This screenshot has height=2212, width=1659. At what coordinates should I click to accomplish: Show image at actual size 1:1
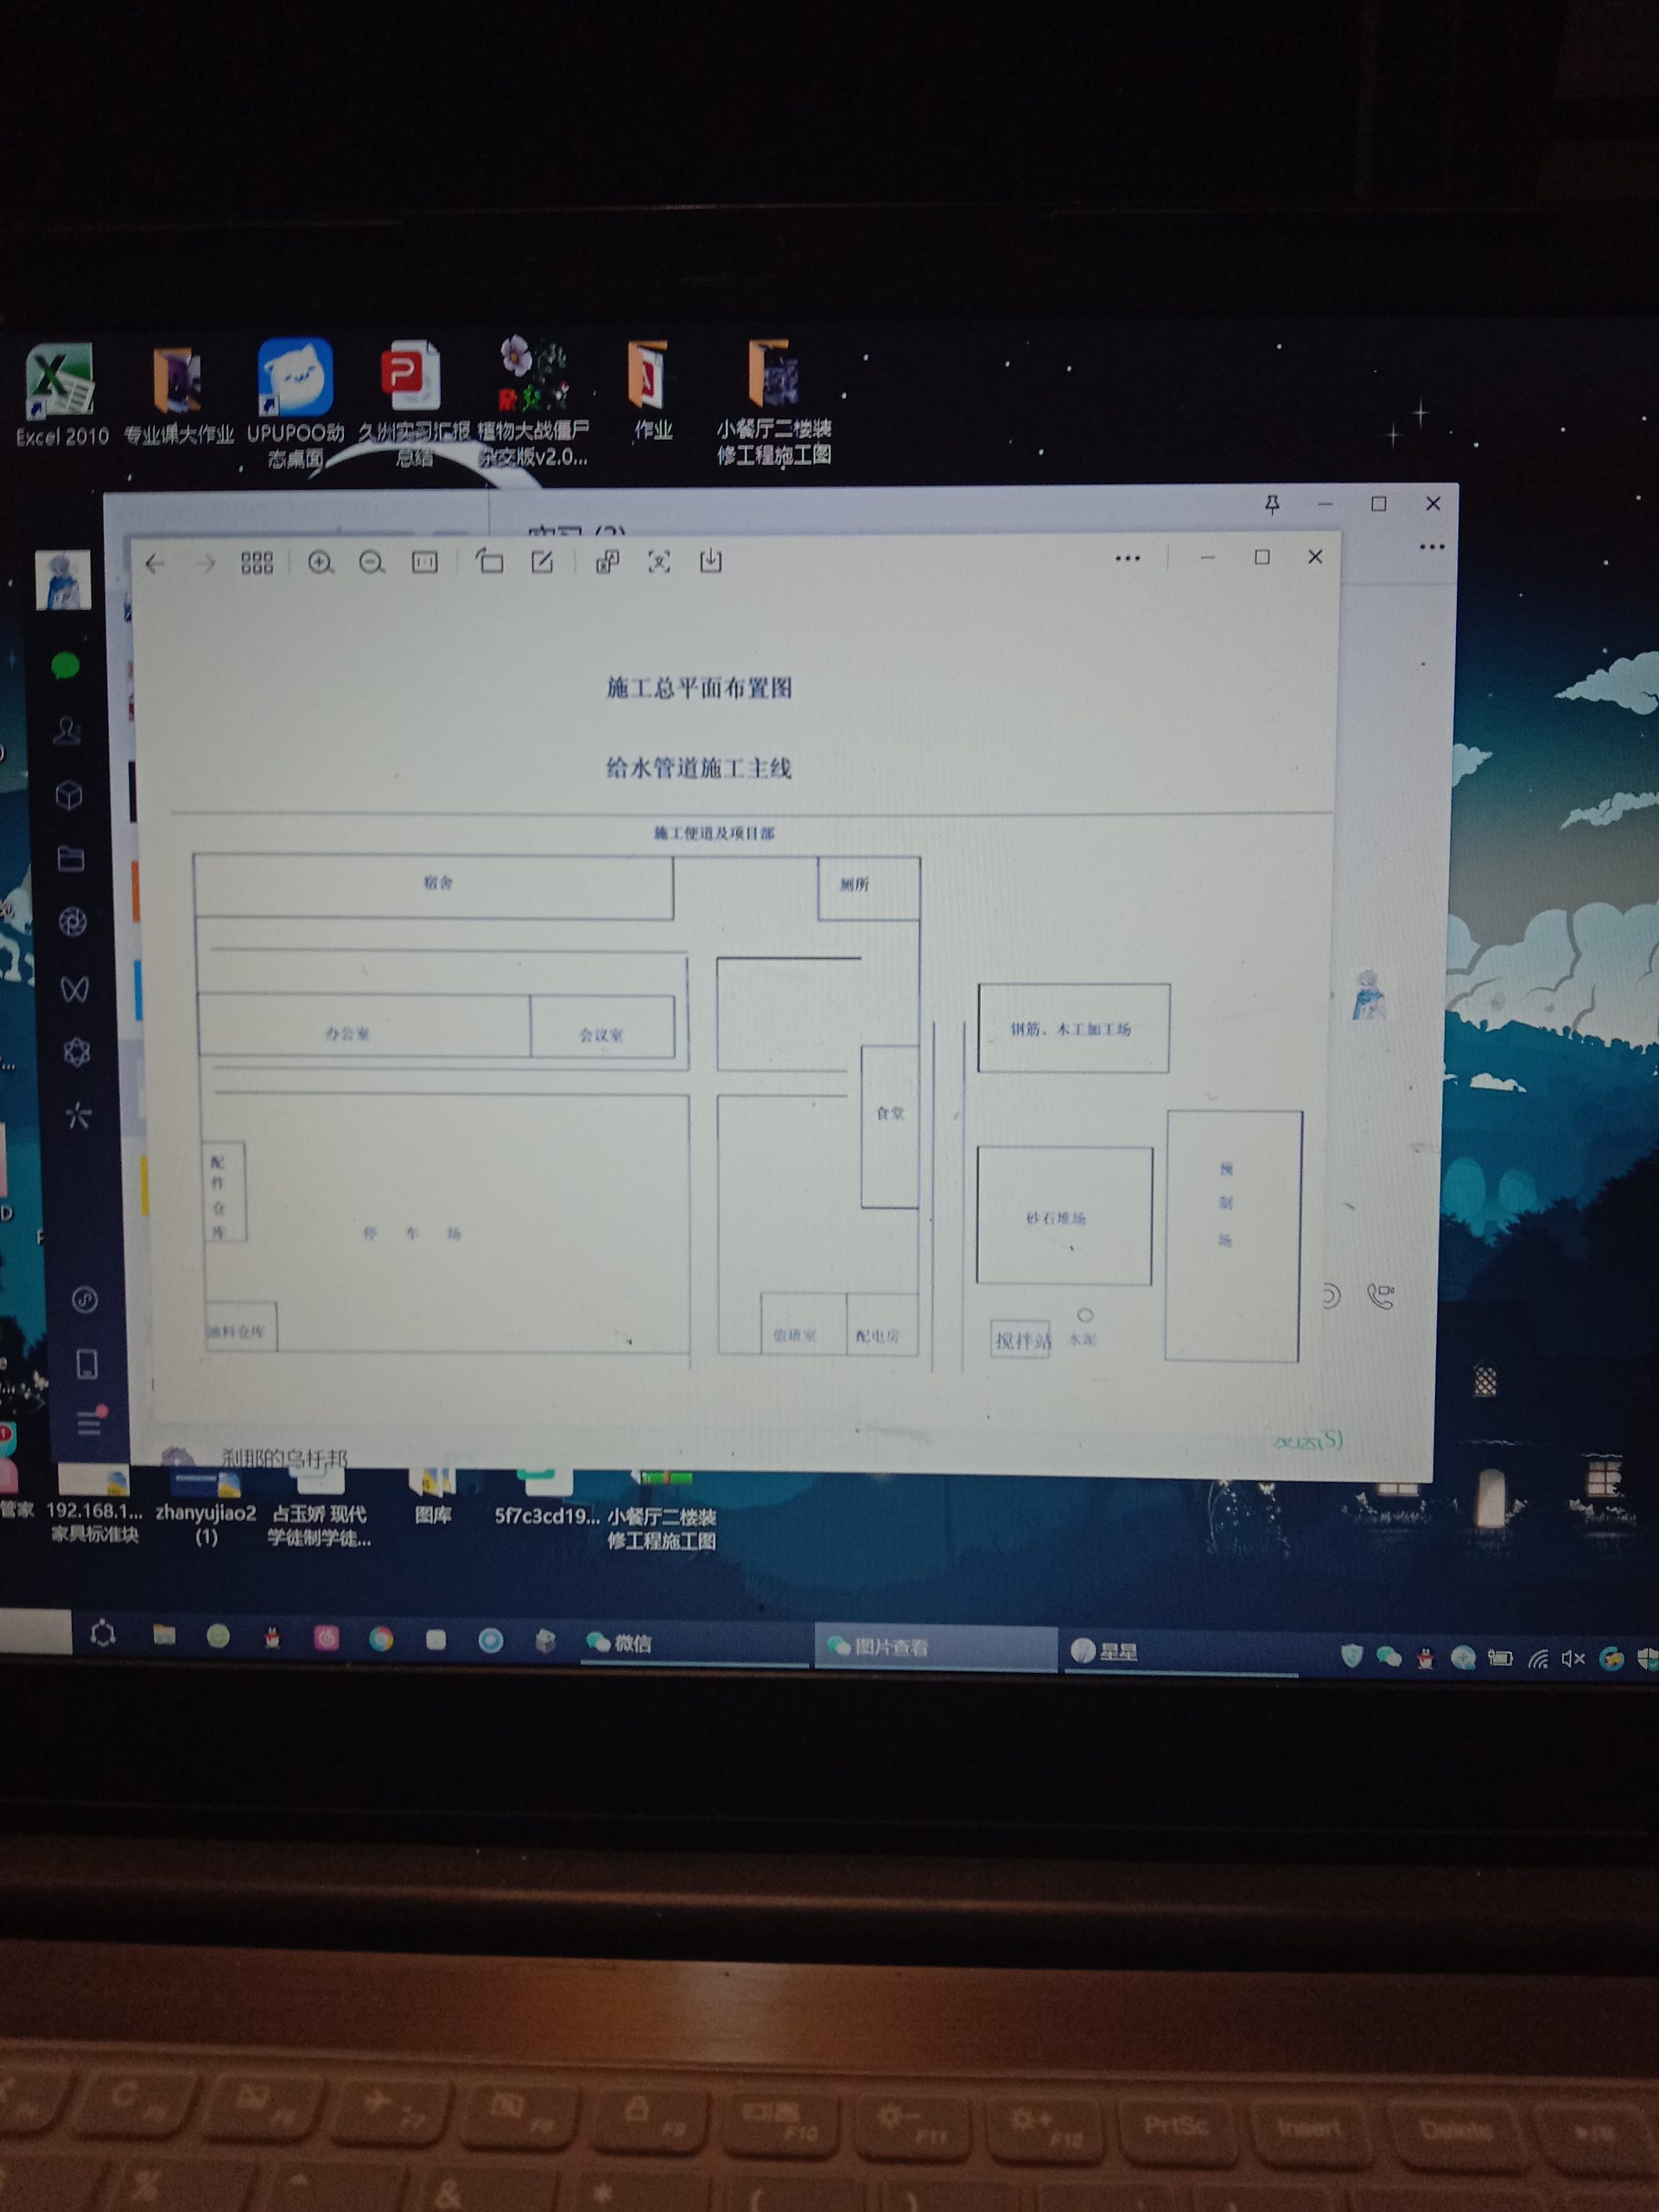coord(425,563)
